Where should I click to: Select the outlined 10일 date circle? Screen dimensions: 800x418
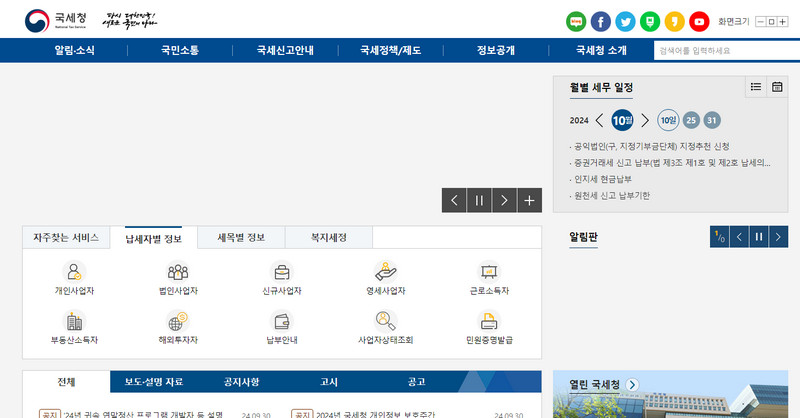tap(668, 120)
